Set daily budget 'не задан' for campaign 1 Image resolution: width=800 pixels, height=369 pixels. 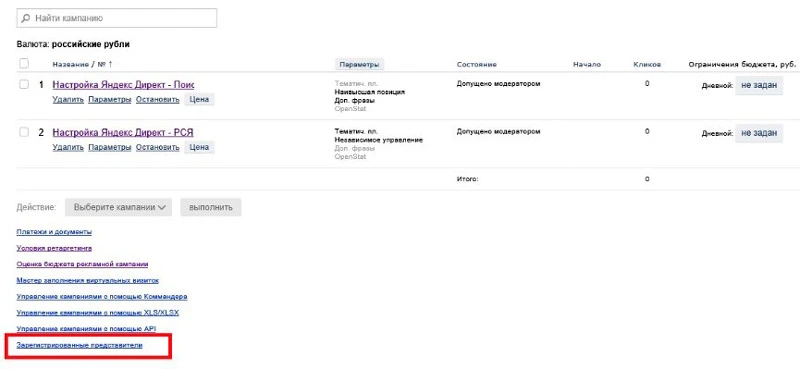[759, 85]
